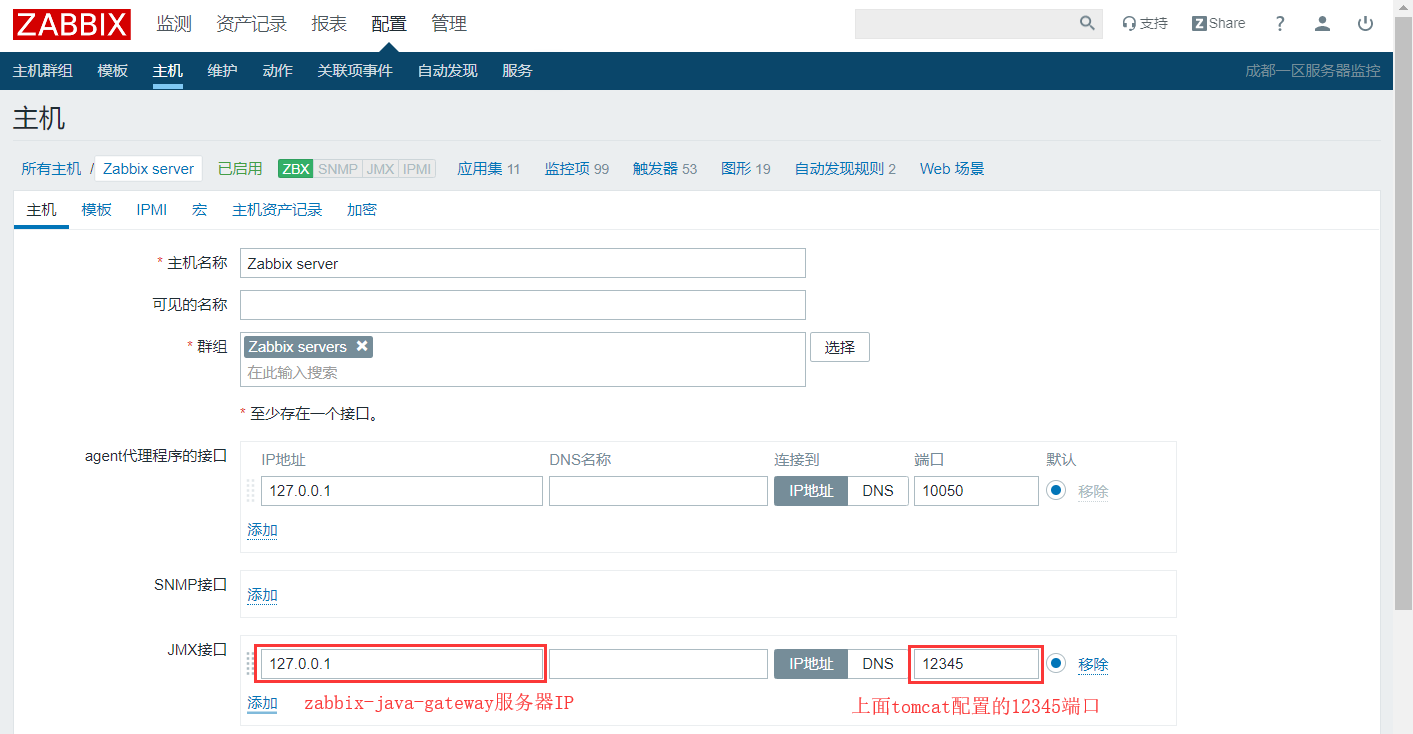Set agent interface connect to DNS
The height and width of the screenshot is (734, 1413).
click(878, 491)
